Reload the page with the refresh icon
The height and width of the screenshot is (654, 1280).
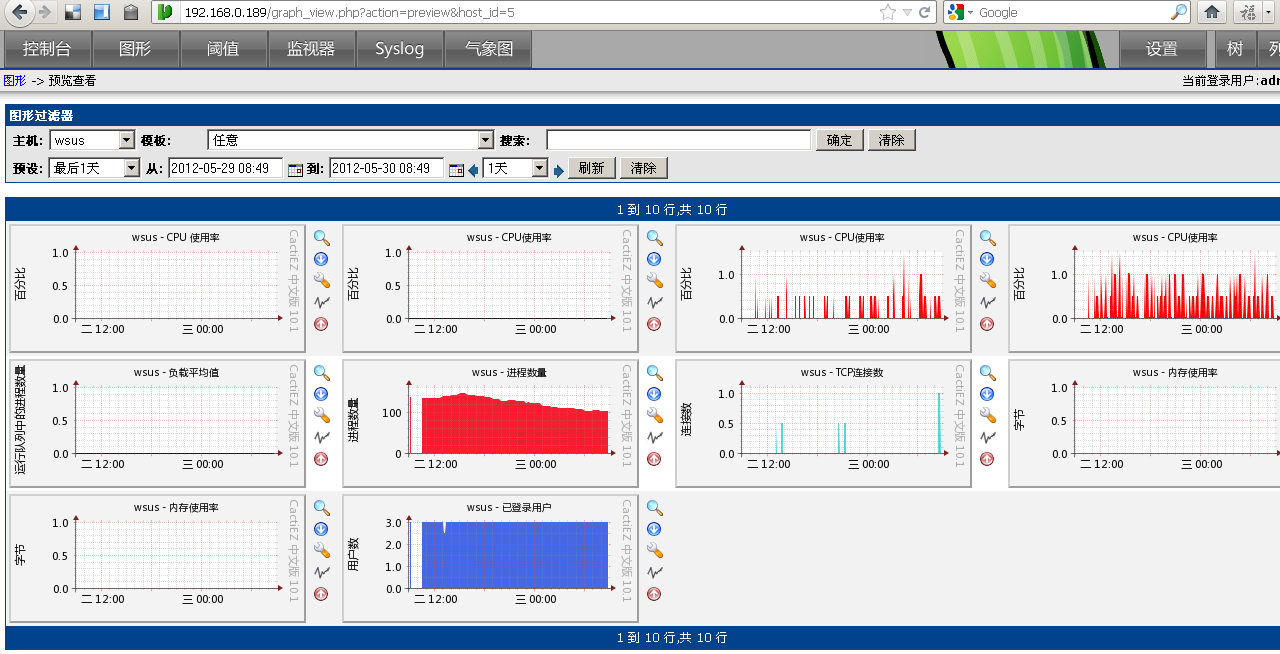[924, 12]
